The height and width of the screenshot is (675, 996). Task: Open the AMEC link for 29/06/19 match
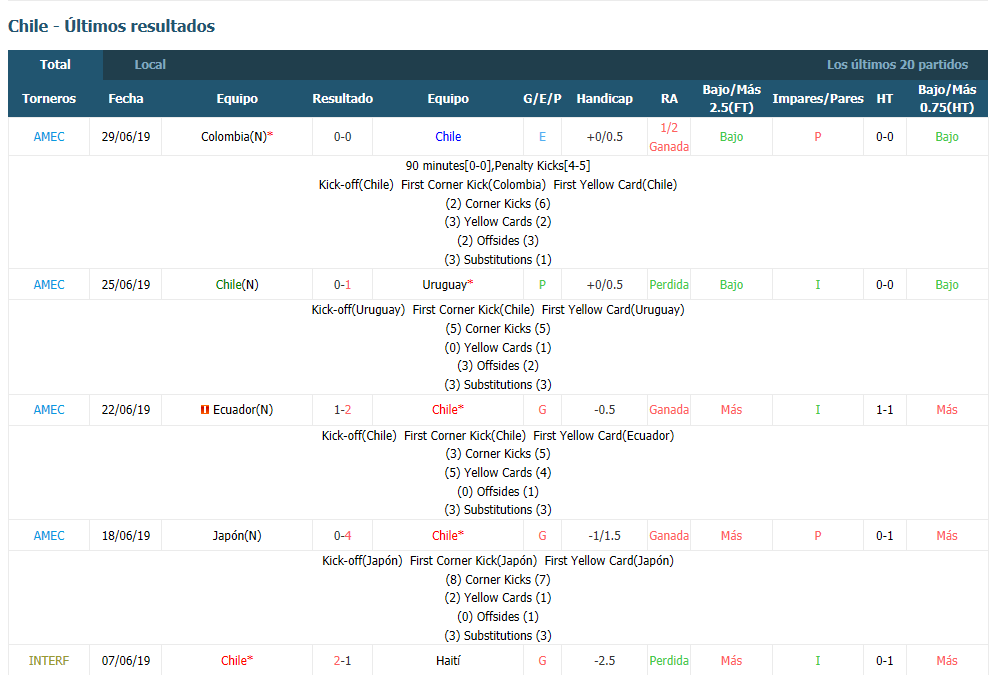[x=49, y=137]
